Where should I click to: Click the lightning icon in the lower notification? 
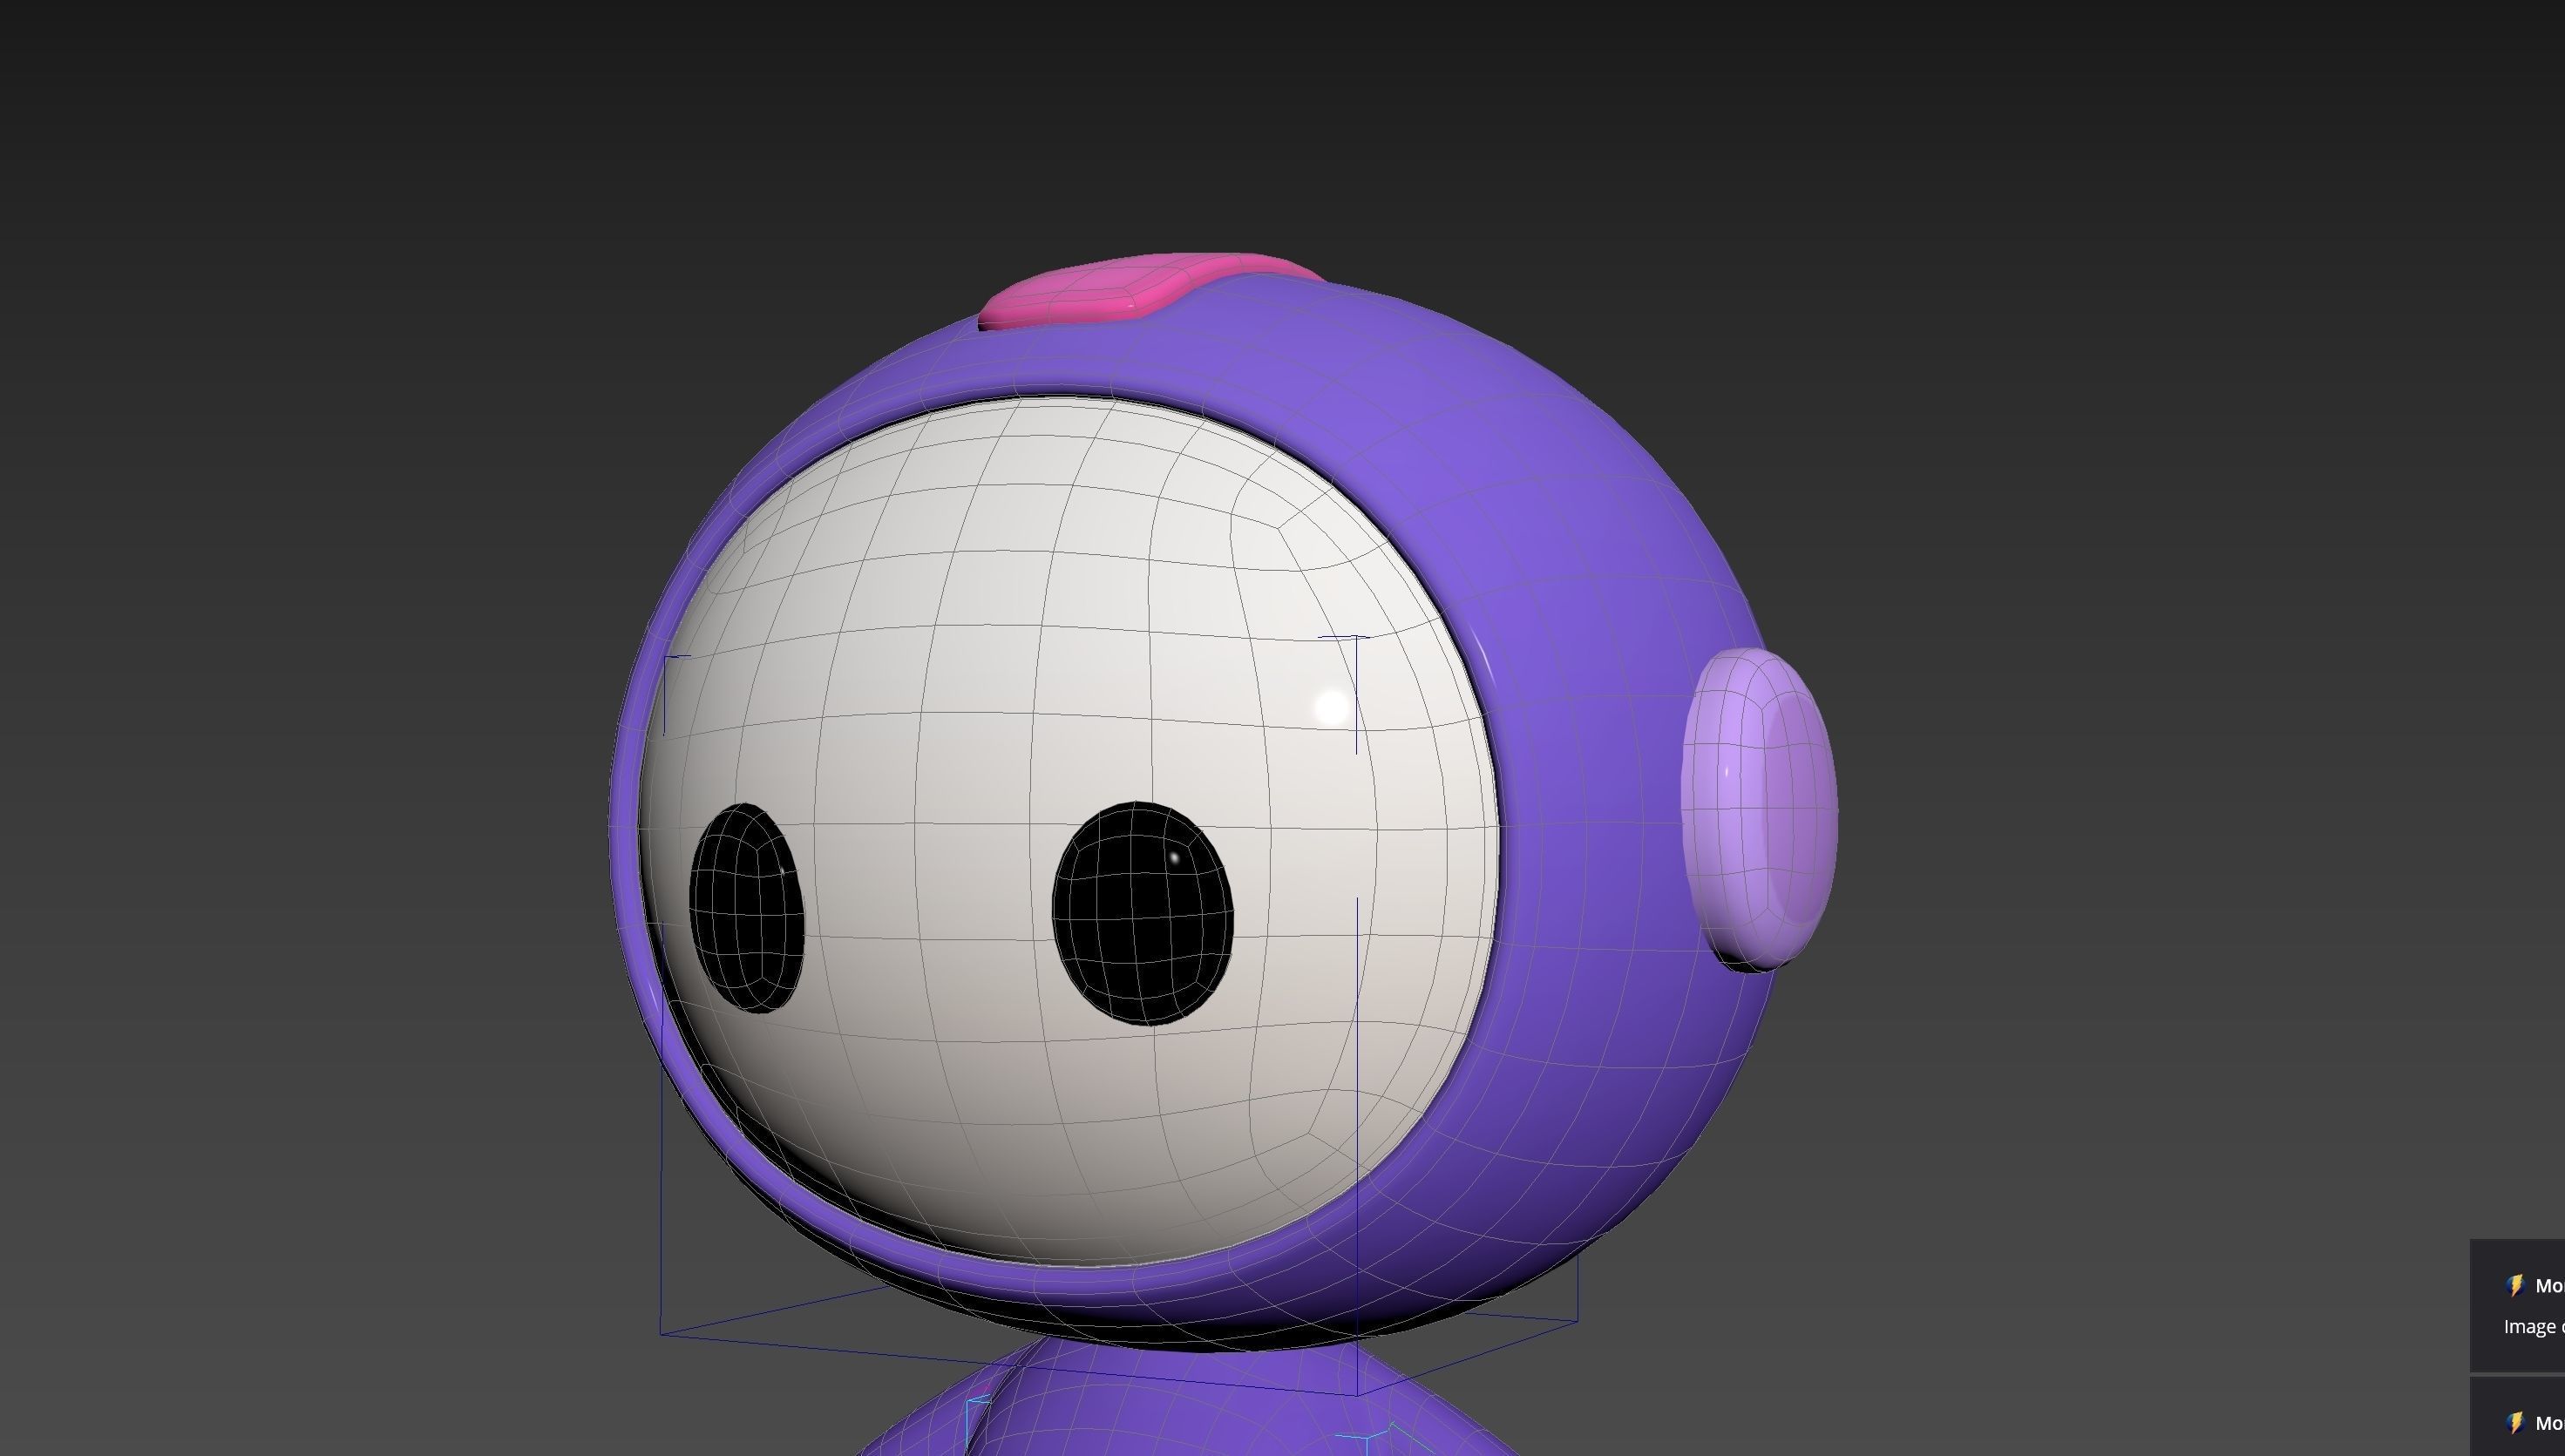coord(2516,1422)
